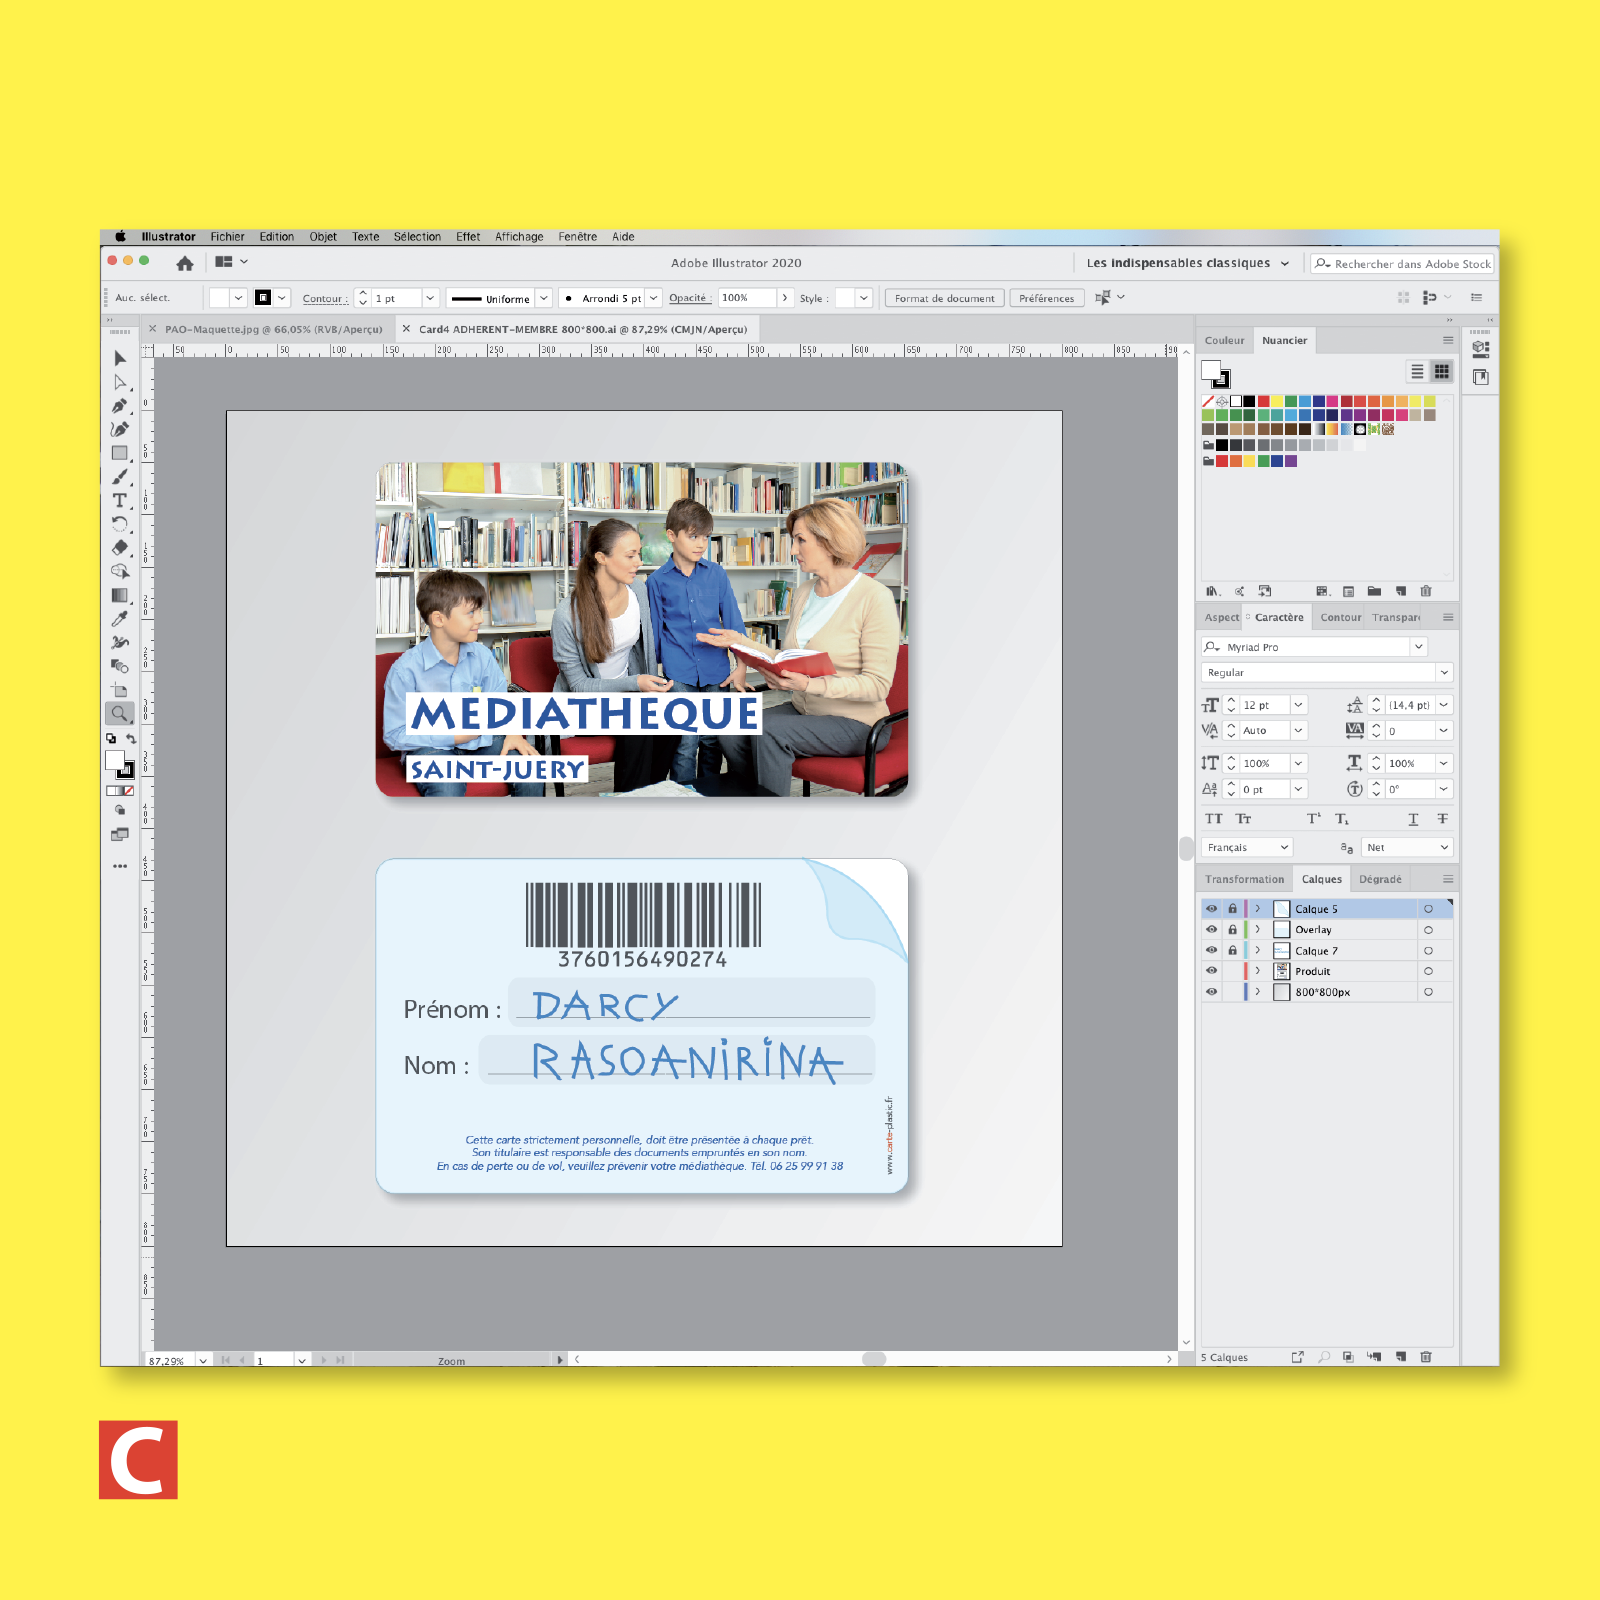Image resolution: width=1600 pixels, height=1600 pixels.
Task: Hide the Produit layer
Action: click(x=1211, y=971)
